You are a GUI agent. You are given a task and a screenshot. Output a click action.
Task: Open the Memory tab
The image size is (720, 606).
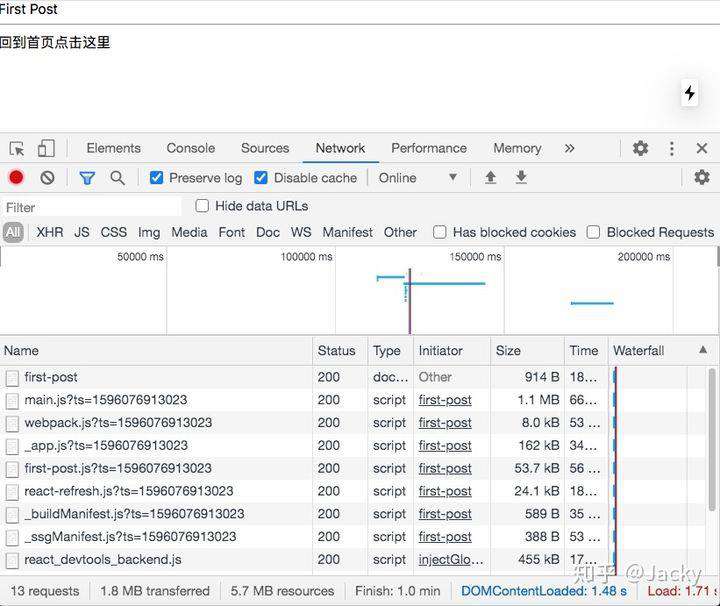[517, 148]
